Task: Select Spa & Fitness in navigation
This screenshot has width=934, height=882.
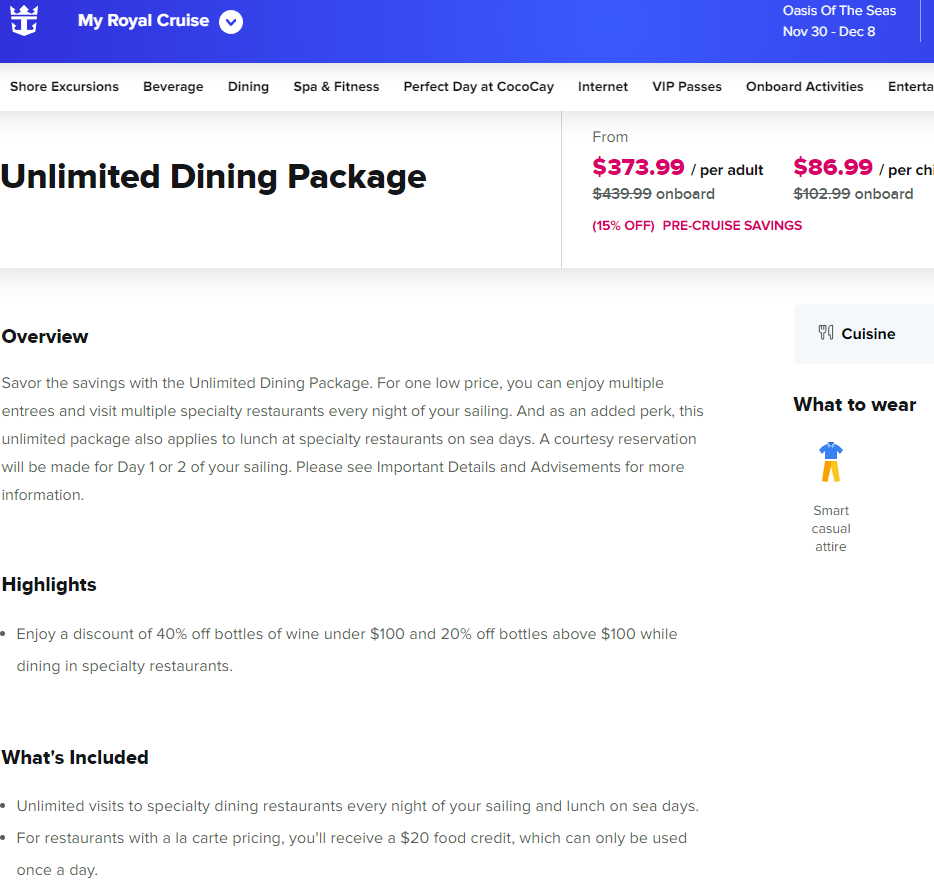Action: point(336,87)
